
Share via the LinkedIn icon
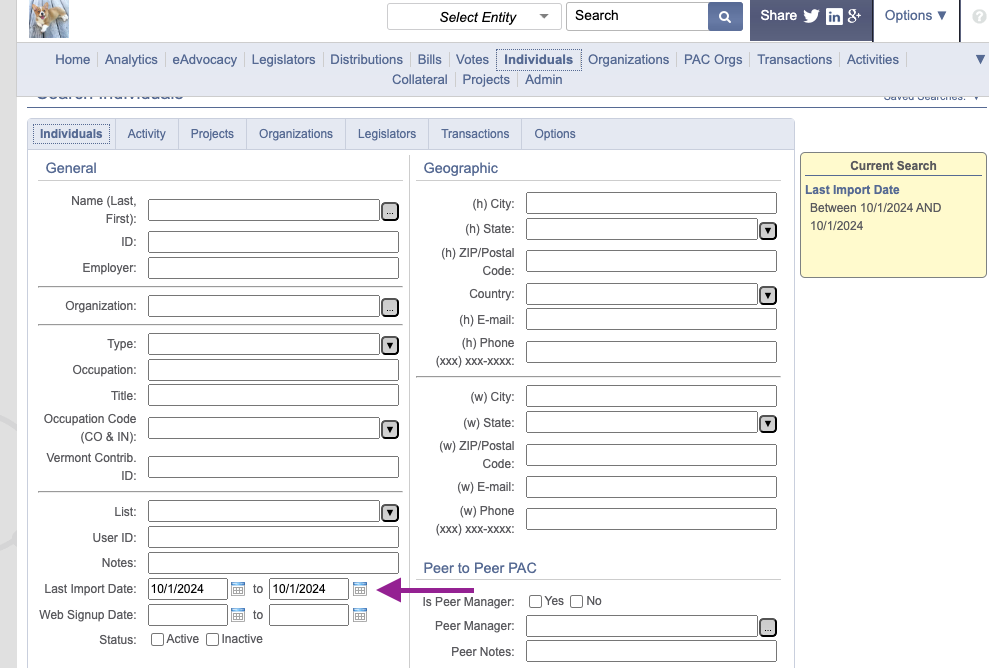click(834, 16)
